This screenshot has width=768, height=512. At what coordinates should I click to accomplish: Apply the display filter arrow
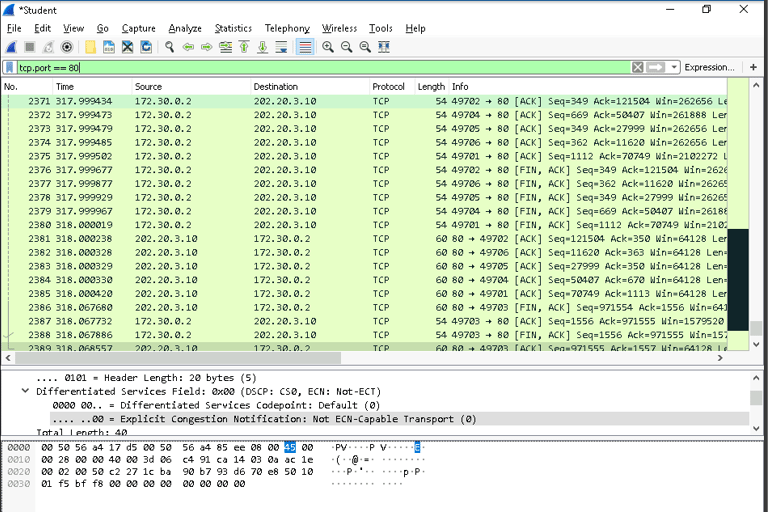[655, 67]
